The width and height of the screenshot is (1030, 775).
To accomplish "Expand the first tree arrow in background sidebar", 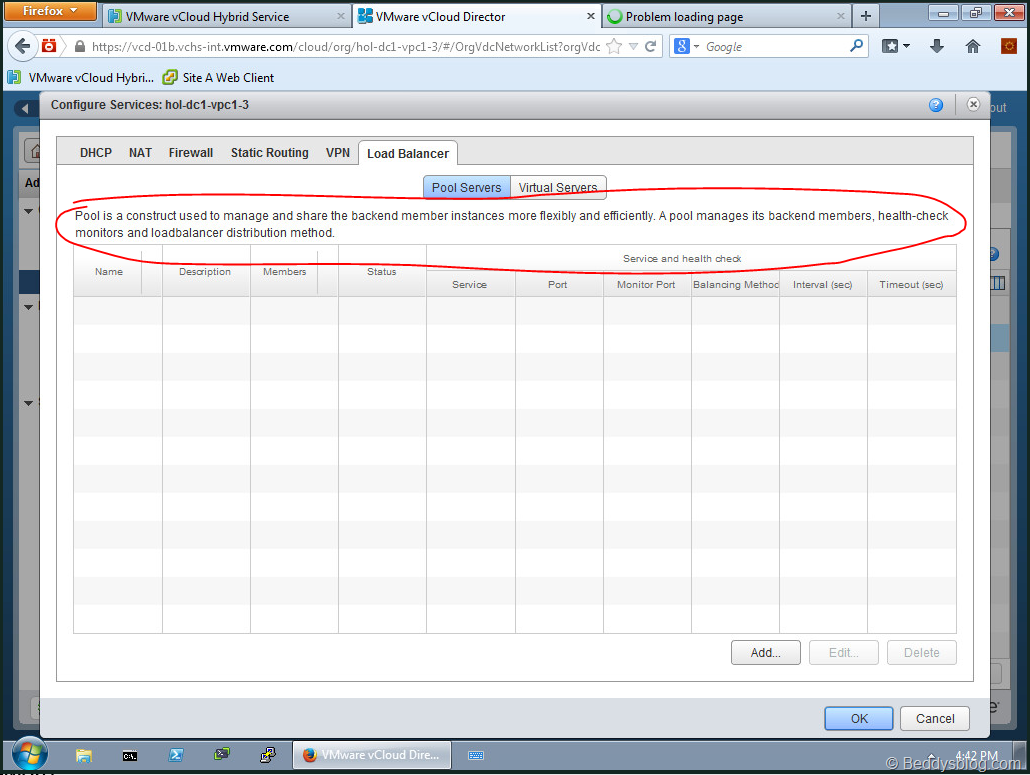I will 28,211.
